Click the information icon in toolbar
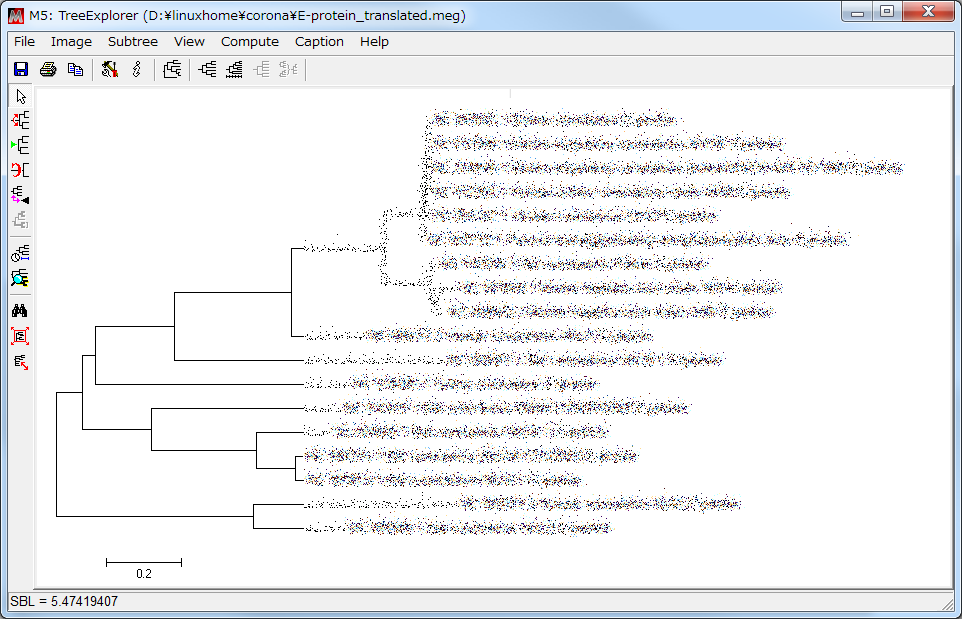 point(137,70)
